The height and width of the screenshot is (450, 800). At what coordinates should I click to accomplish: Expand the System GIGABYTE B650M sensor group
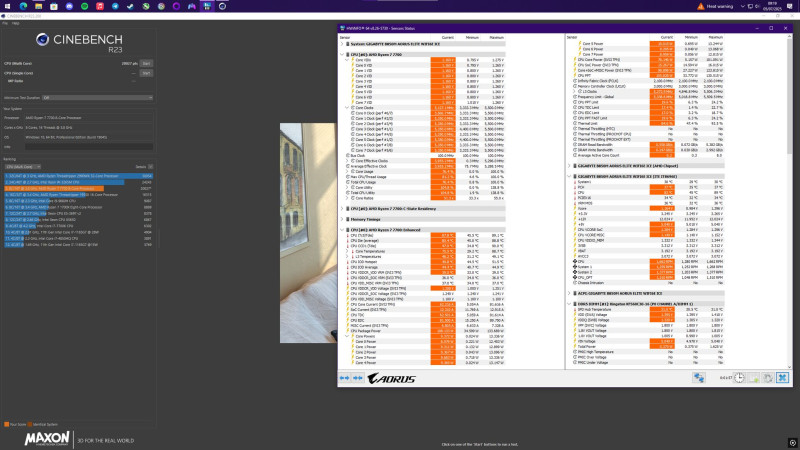click(x=342, y=44)
